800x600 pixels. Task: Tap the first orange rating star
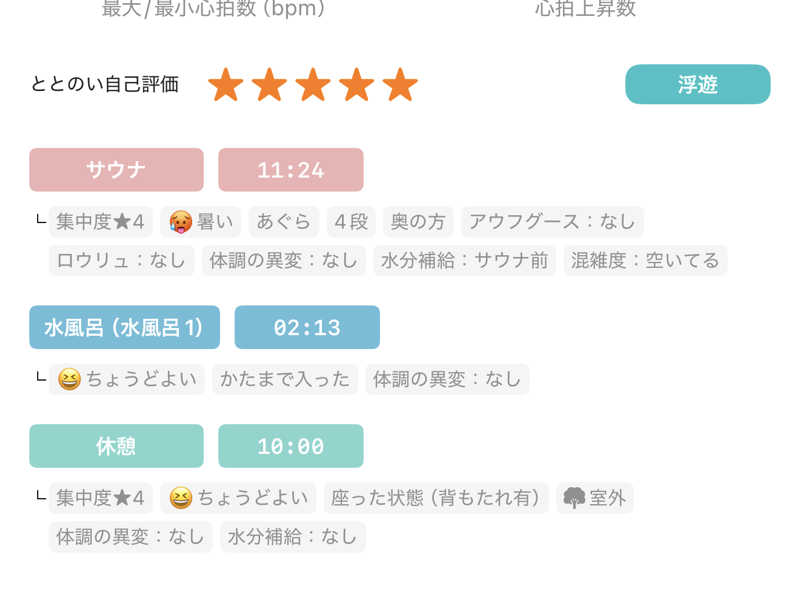tap(226, 85)
